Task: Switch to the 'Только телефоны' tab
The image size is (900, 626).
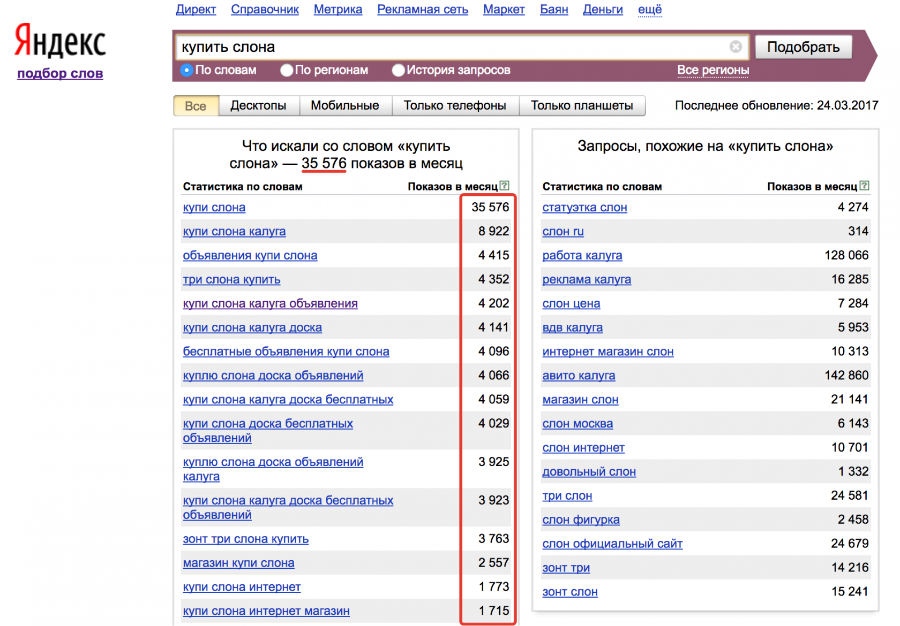Action: click(x=455, y=106)
